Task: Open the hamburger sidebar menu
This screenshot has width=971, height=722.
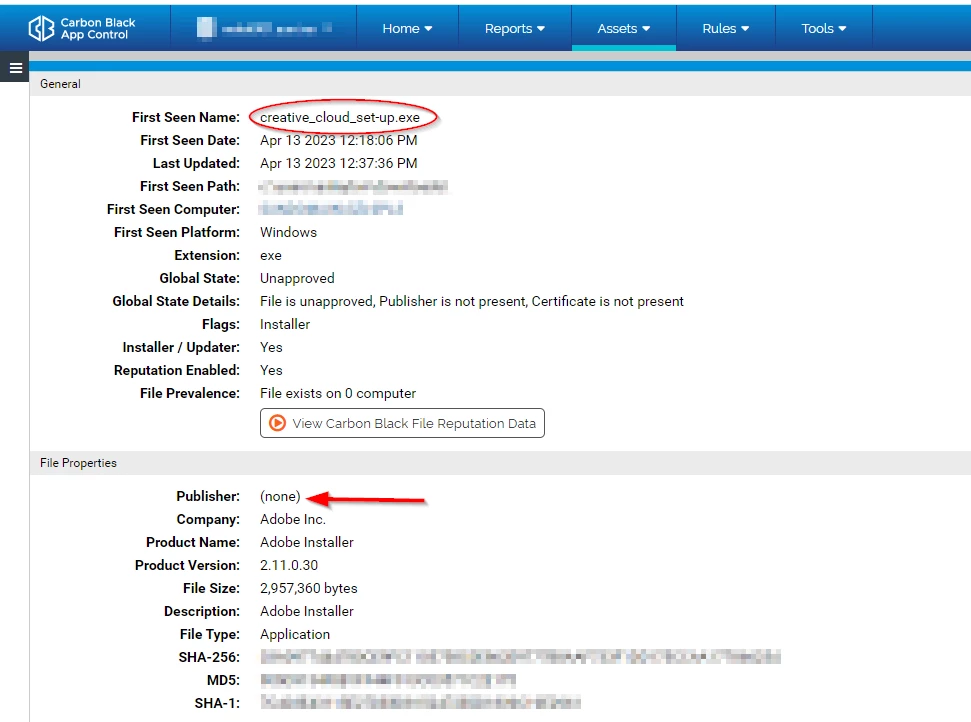Action: (x=15, y=68)
